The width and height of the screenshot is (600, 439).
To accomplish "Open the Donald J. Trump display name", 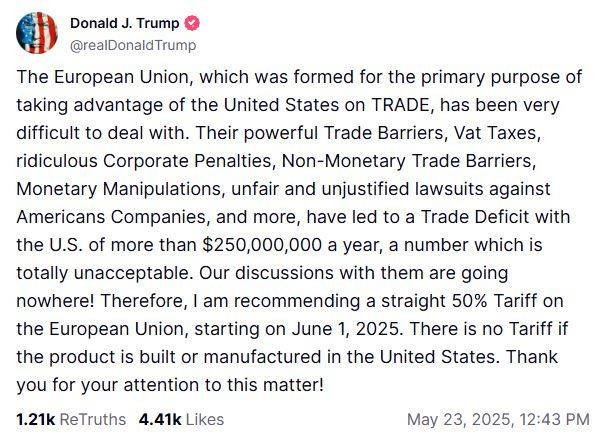I will point(125,23).
